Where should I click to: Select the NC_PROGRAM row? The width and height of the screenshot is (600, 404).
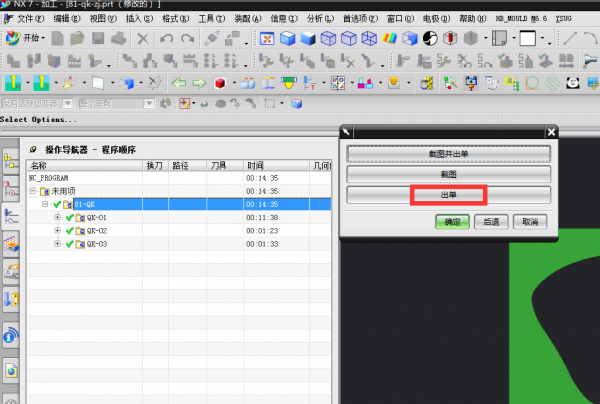click(x=179, y=178)
